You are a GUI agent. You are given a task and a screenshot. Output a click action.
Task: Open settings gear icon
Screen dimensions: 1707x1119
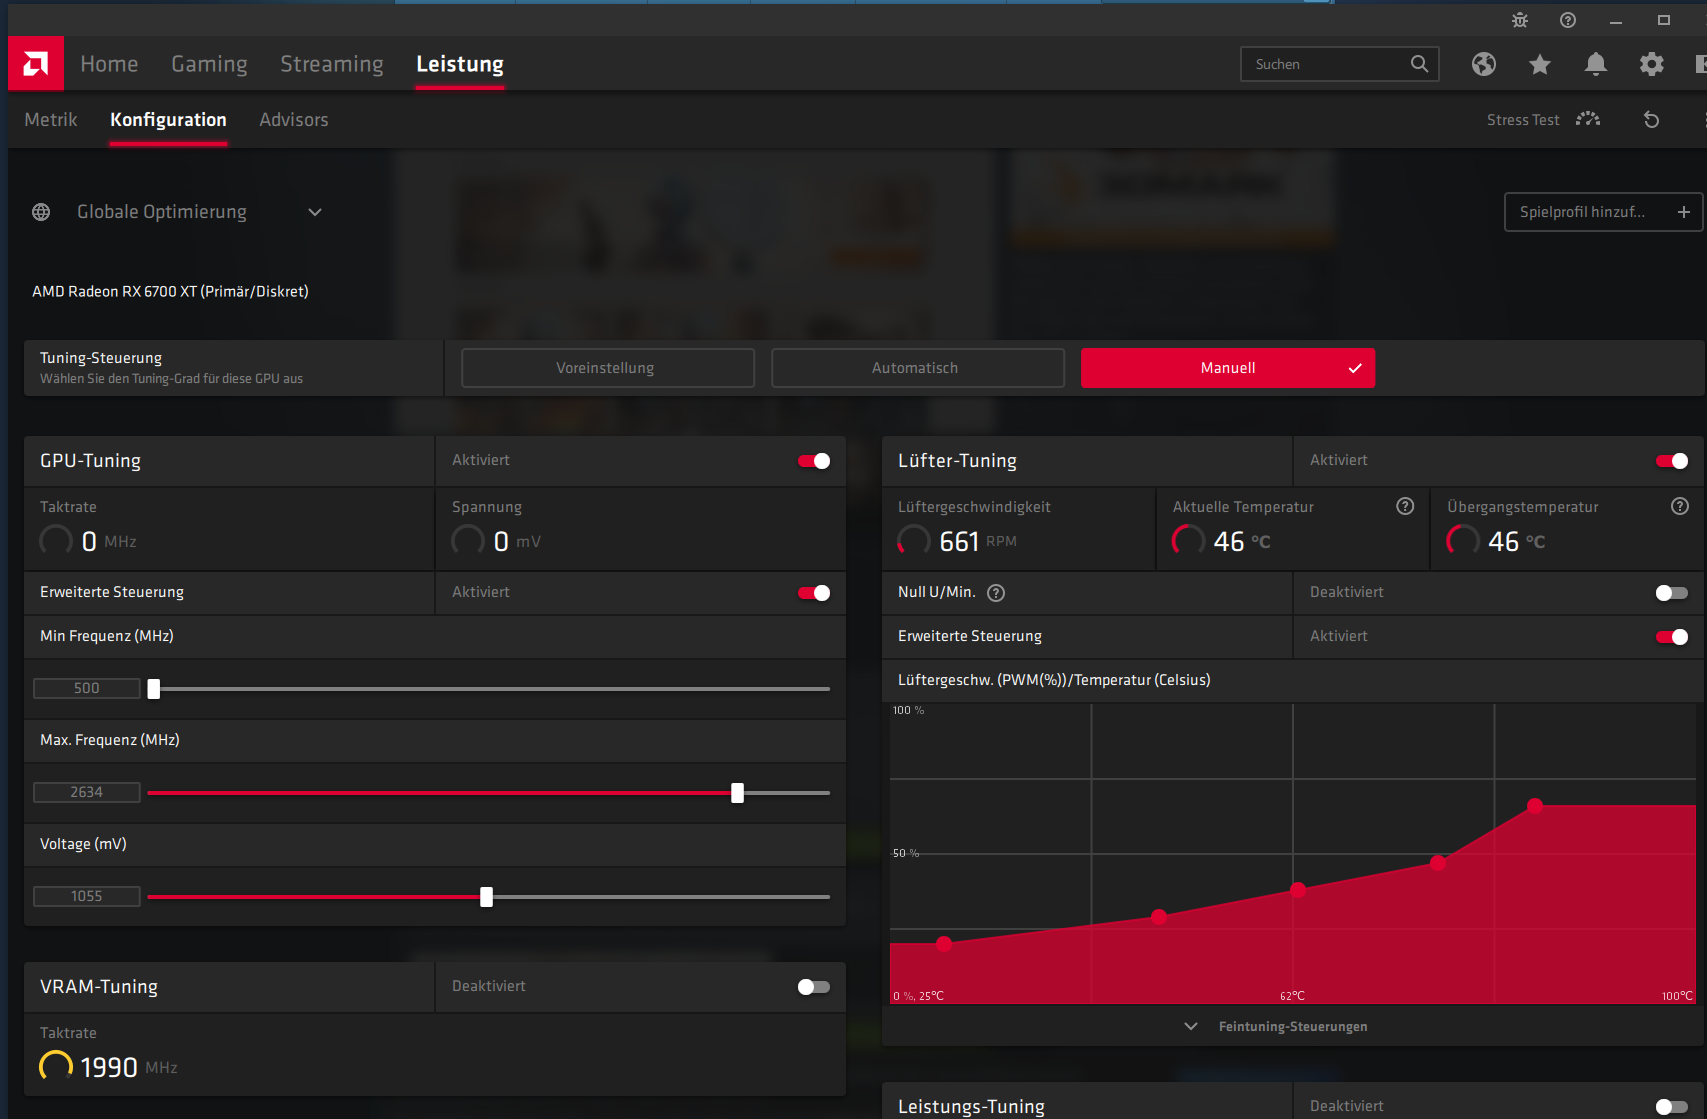tap(1652, 64)
